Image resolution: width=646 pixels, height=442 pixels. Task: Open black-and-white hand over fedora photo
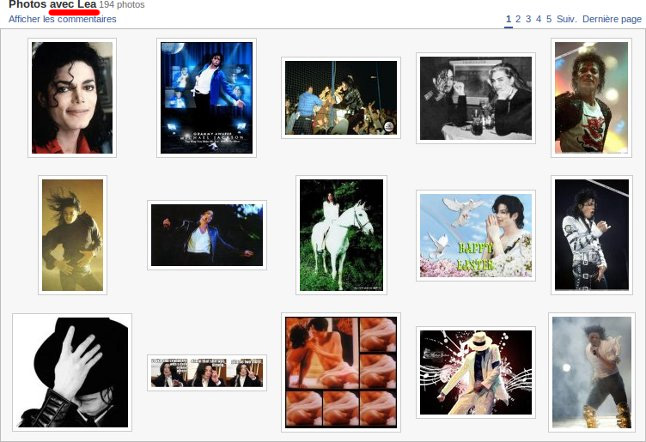(72, 372)
